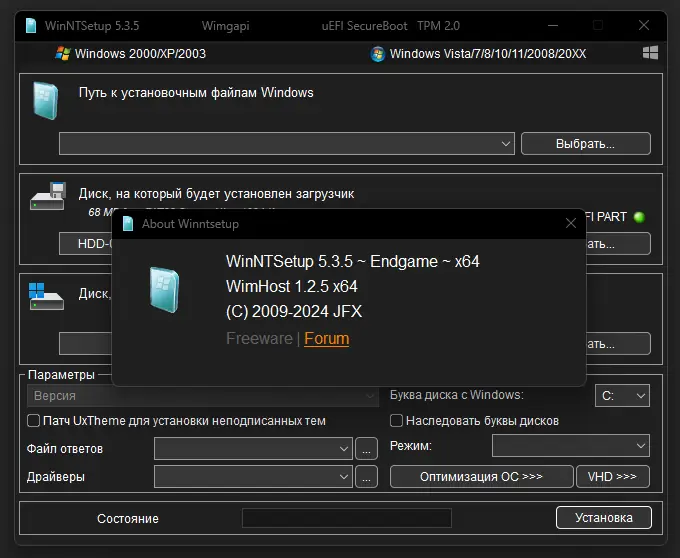Open Оптимизация ОС >>> options
Screen dimensions: 680x558
pos(481,476)
